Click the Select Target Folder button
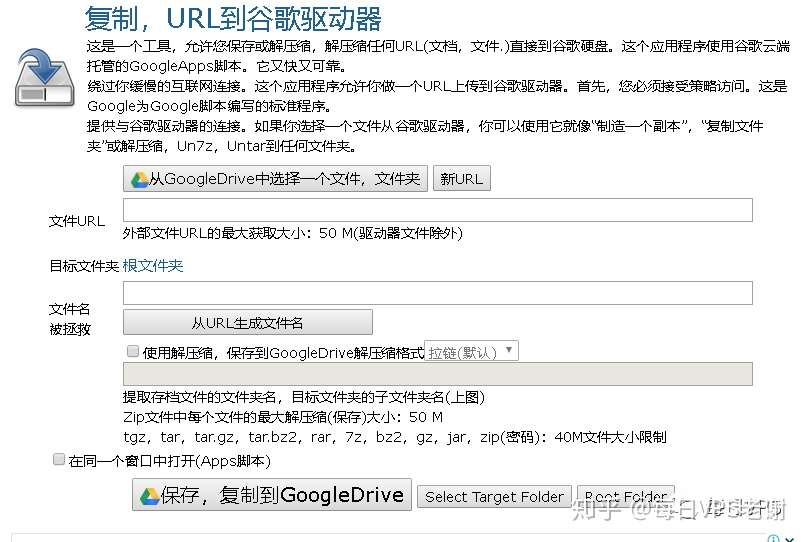This screenshot has width=807, height=542. (494, 497)
